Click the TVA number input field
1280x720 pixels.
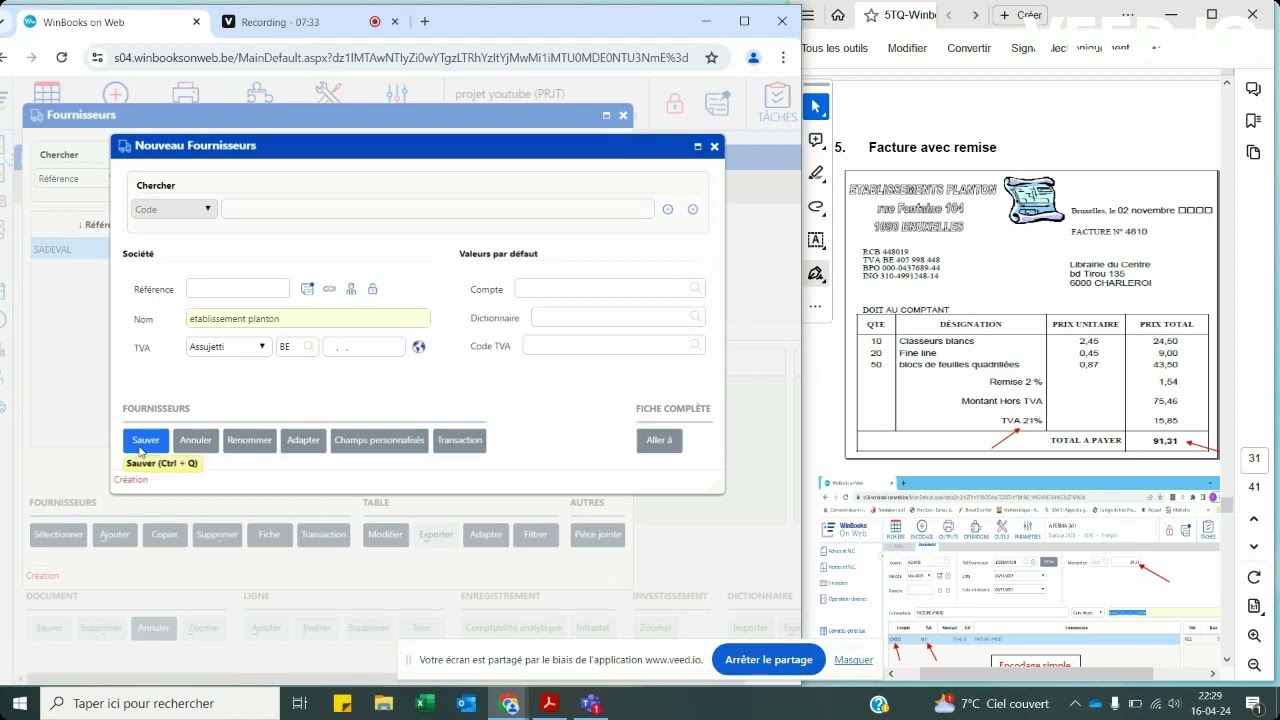pyautogui.click(x=364, y=347)
